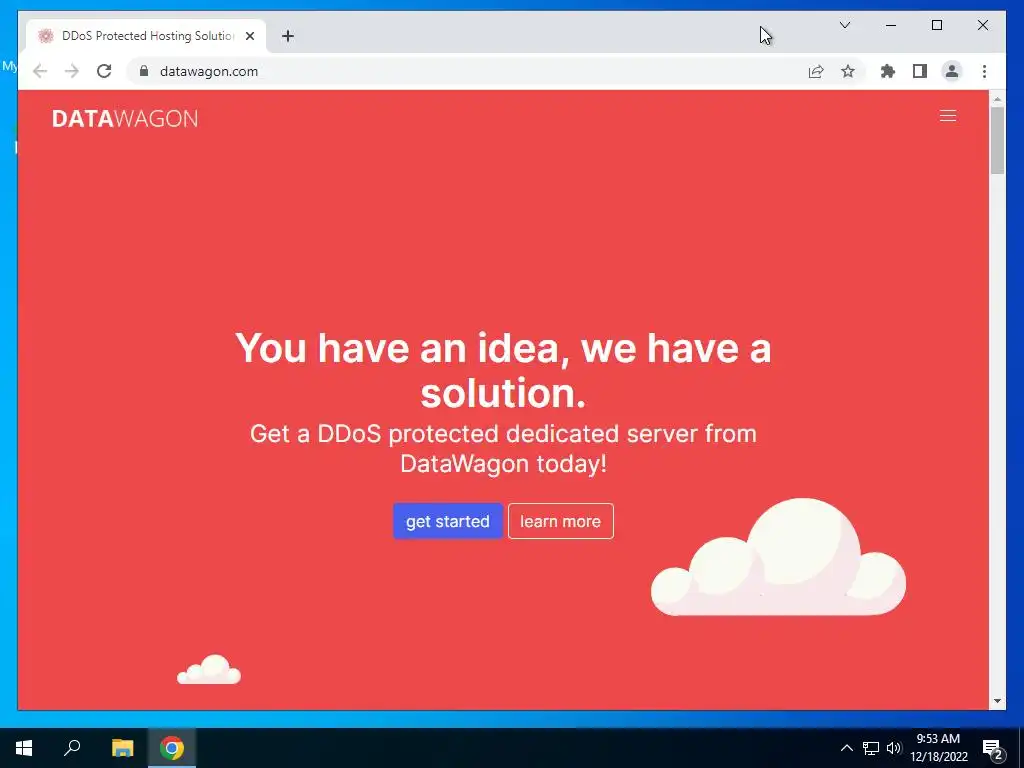Open clock and date flyout
The image size is (1024, 768).
pyautogui.click(x=938, y=748)
